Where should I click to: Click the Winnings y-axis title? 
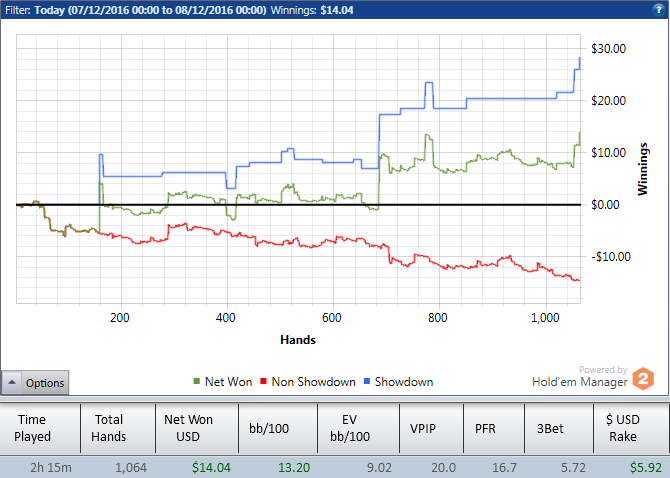click(x=643, y=169)
